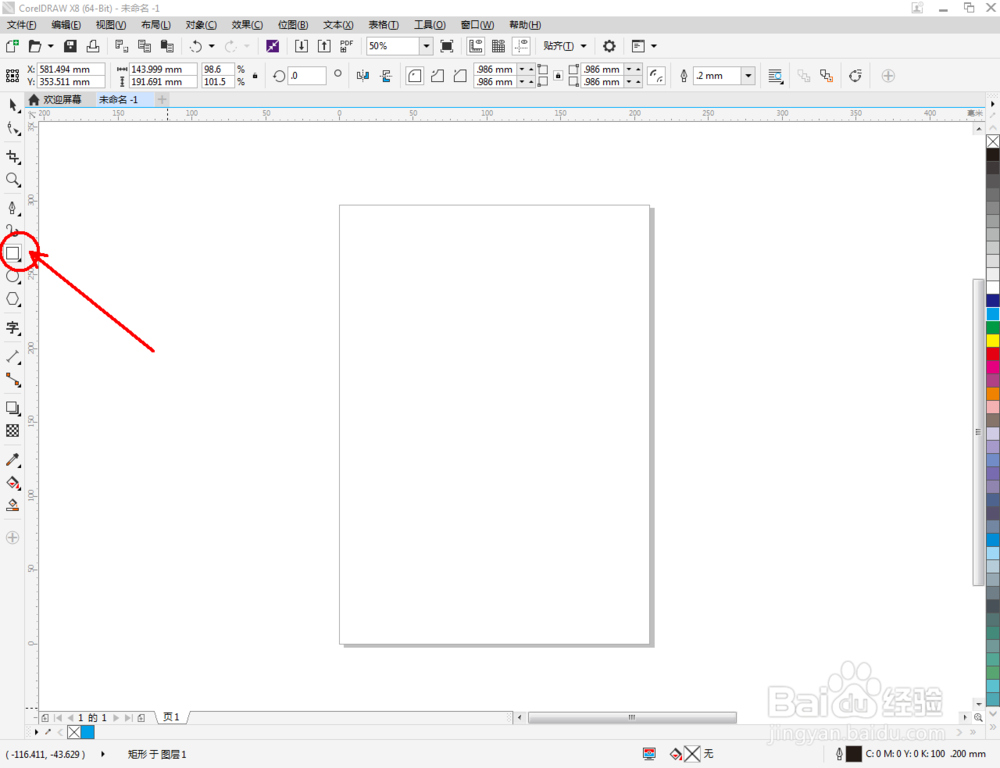Image resolution: width=1000 pixels, height=768 pixels.
Task: Select the Parallel dimension tool
Action: 12,357
